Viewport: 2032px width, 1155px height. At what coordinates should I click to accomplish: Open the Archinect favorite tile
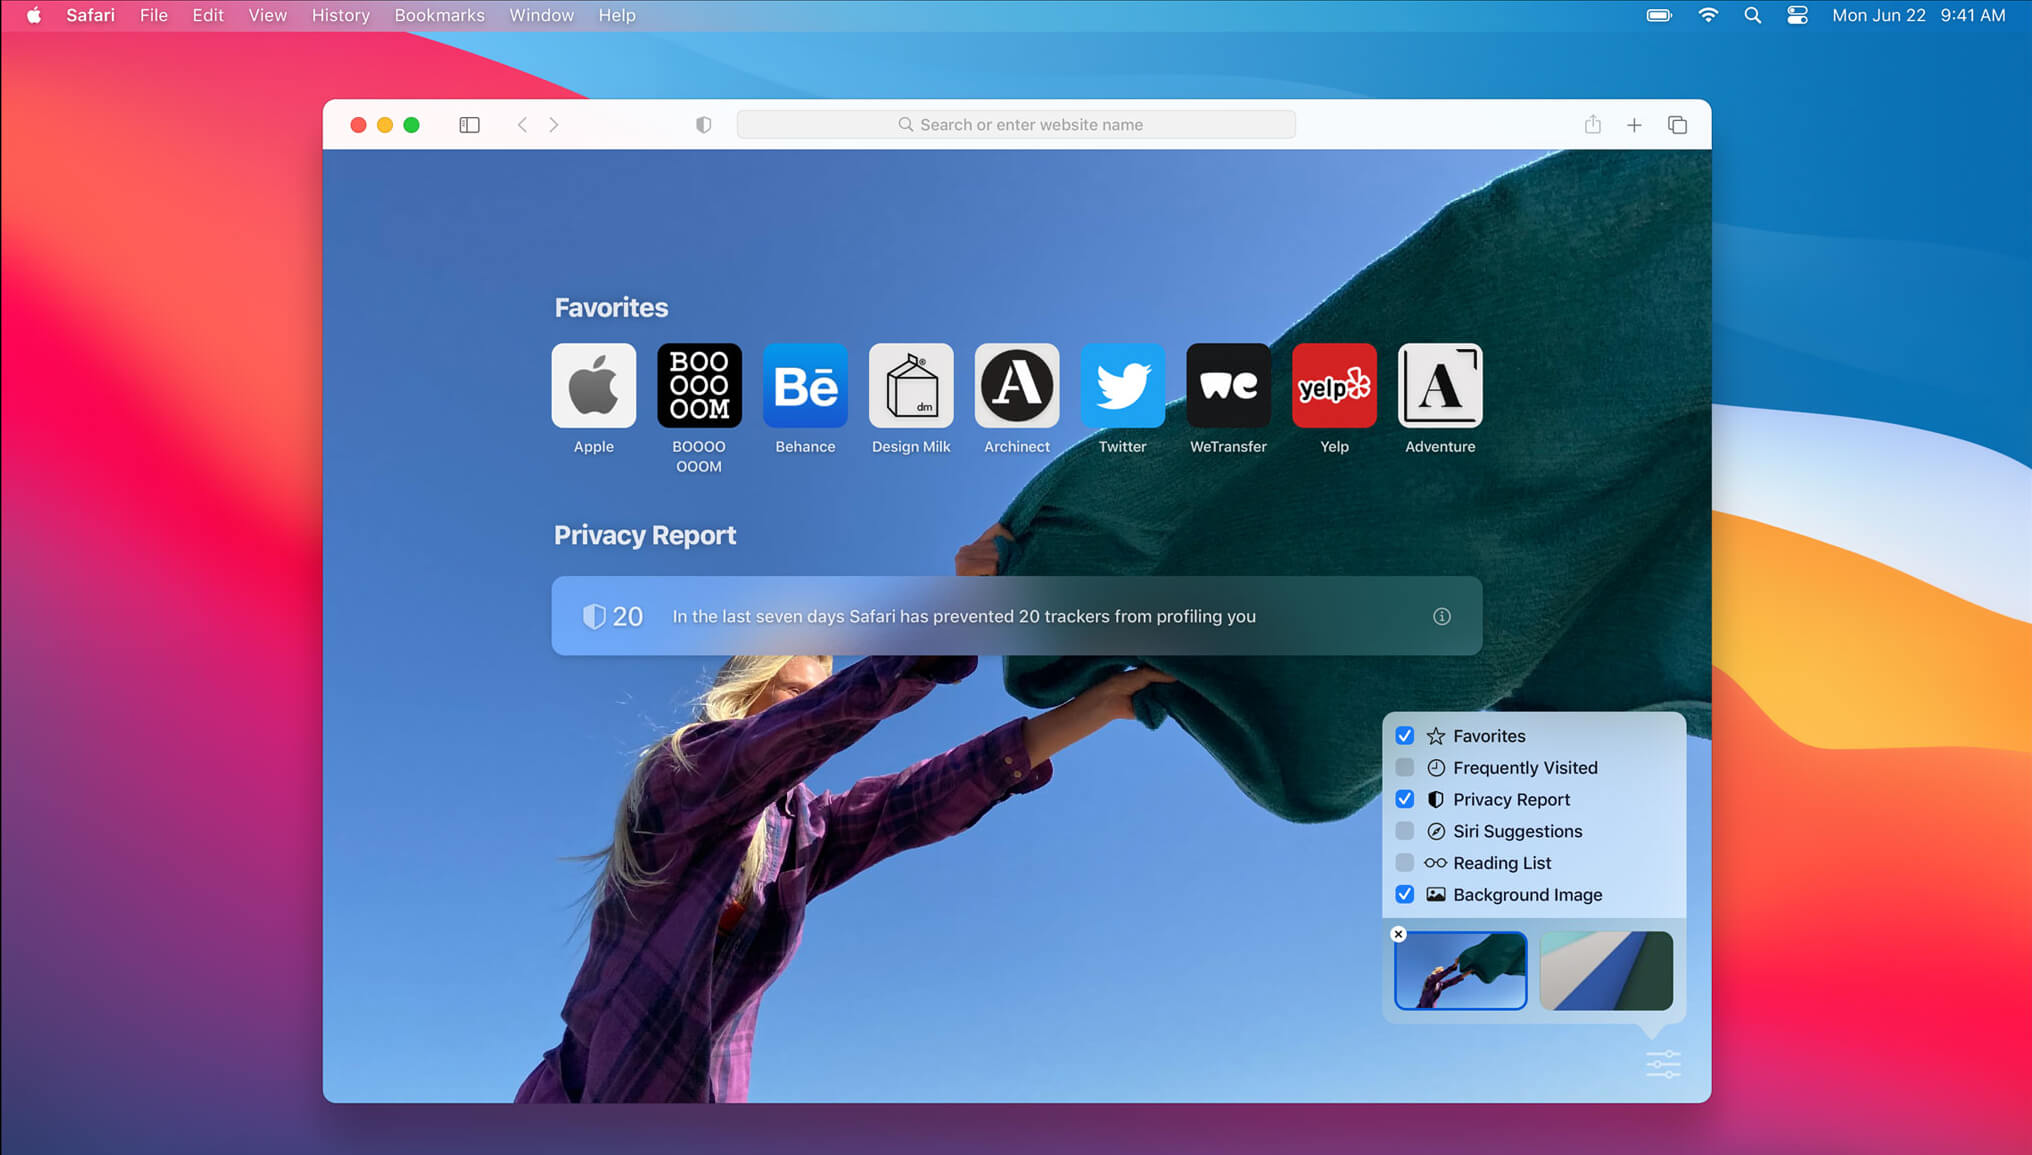pyautogui.click(x=1017, y=386)
